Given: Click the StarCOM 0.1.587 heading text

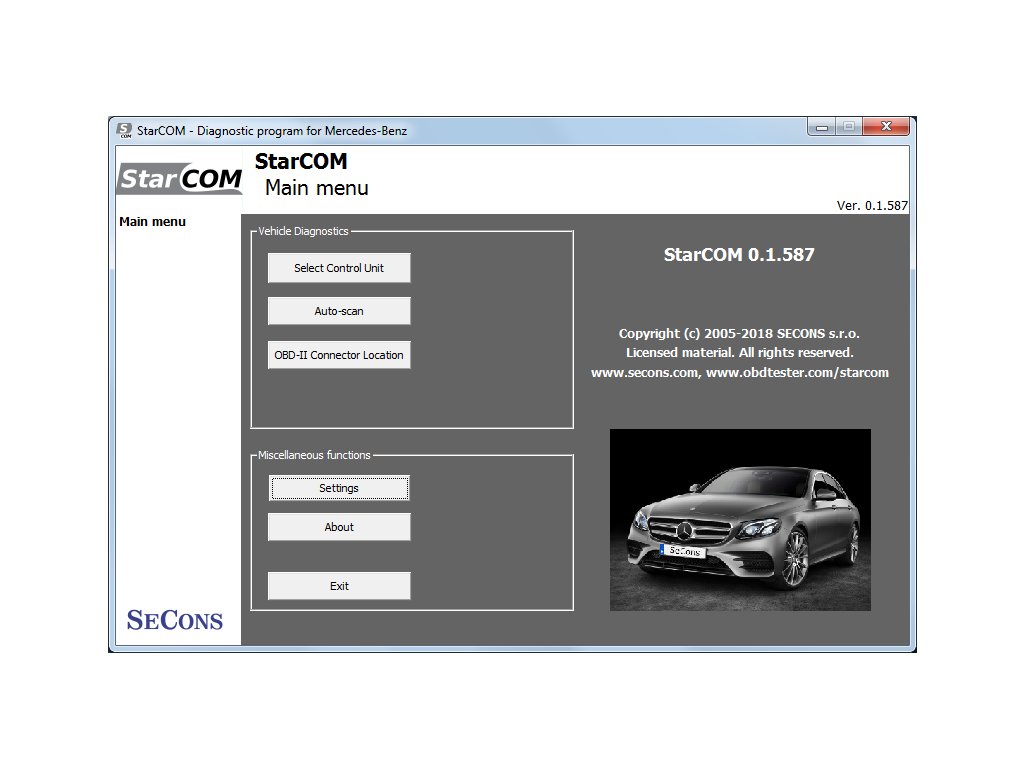Looking at the screenshot, I should tap(739, 255).
